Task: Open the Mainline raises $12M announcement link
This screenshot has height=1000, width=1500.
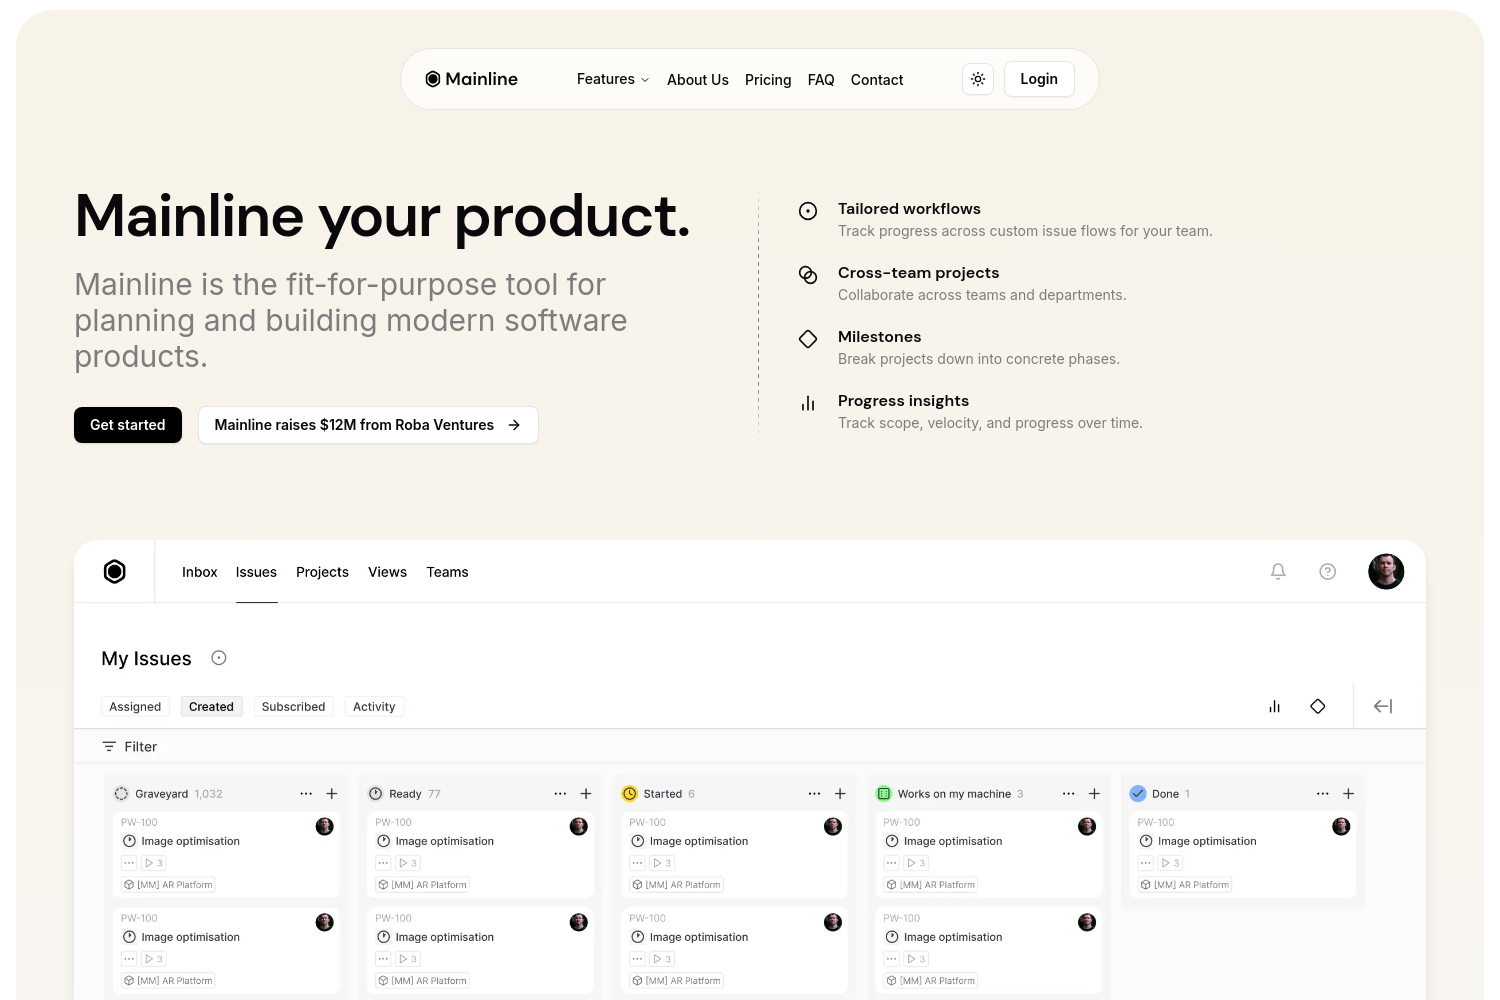Action: (x=368, y=424)
